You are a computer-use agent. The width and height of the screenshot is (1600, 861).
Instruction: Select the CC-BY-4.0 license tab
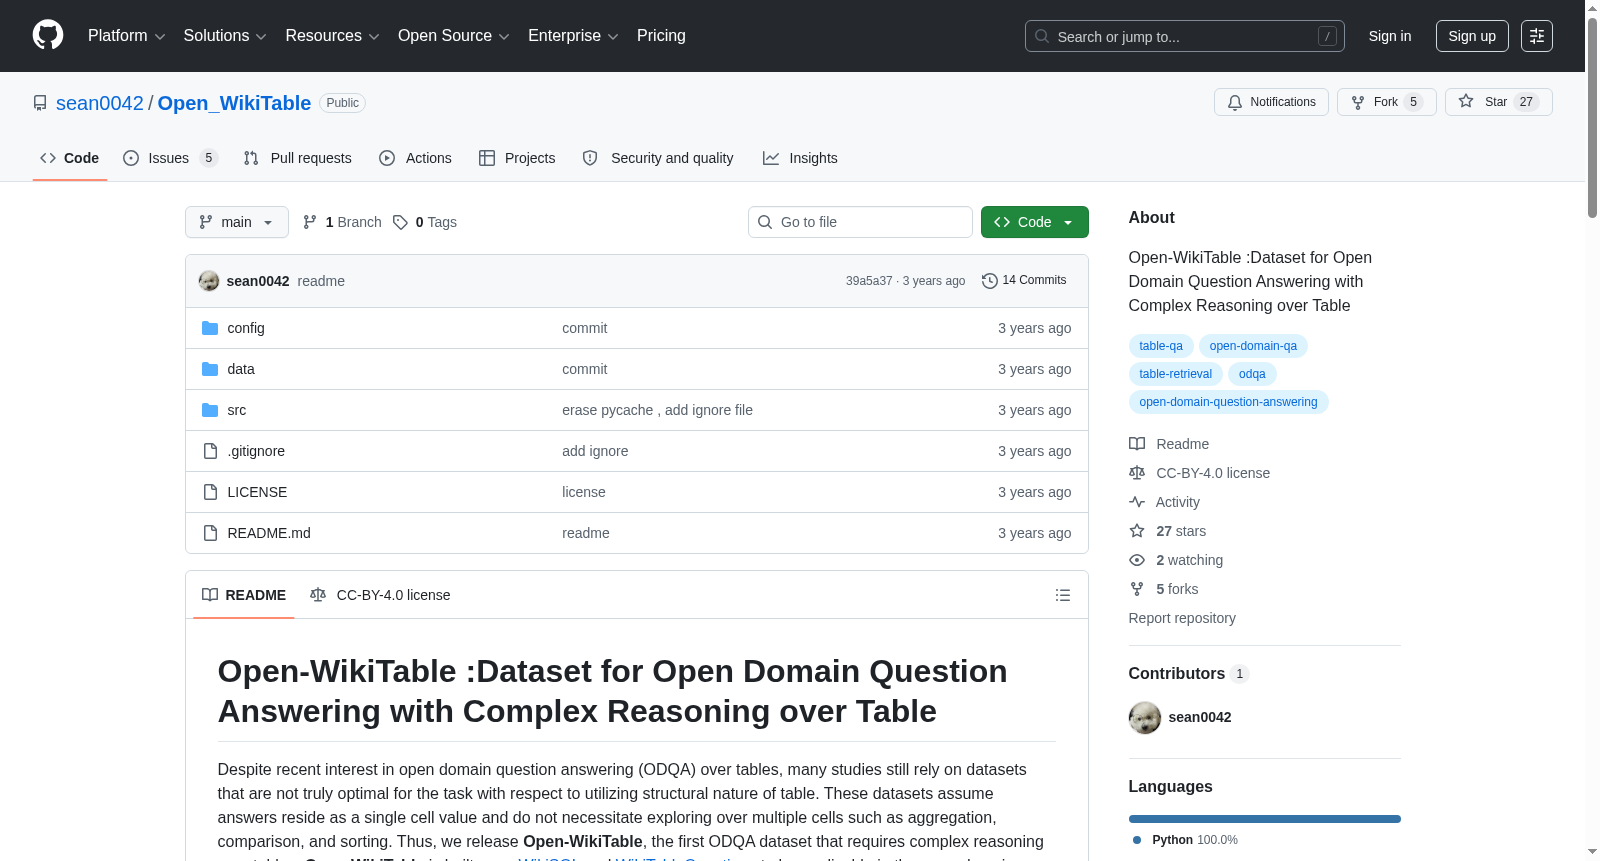(380, 595)
